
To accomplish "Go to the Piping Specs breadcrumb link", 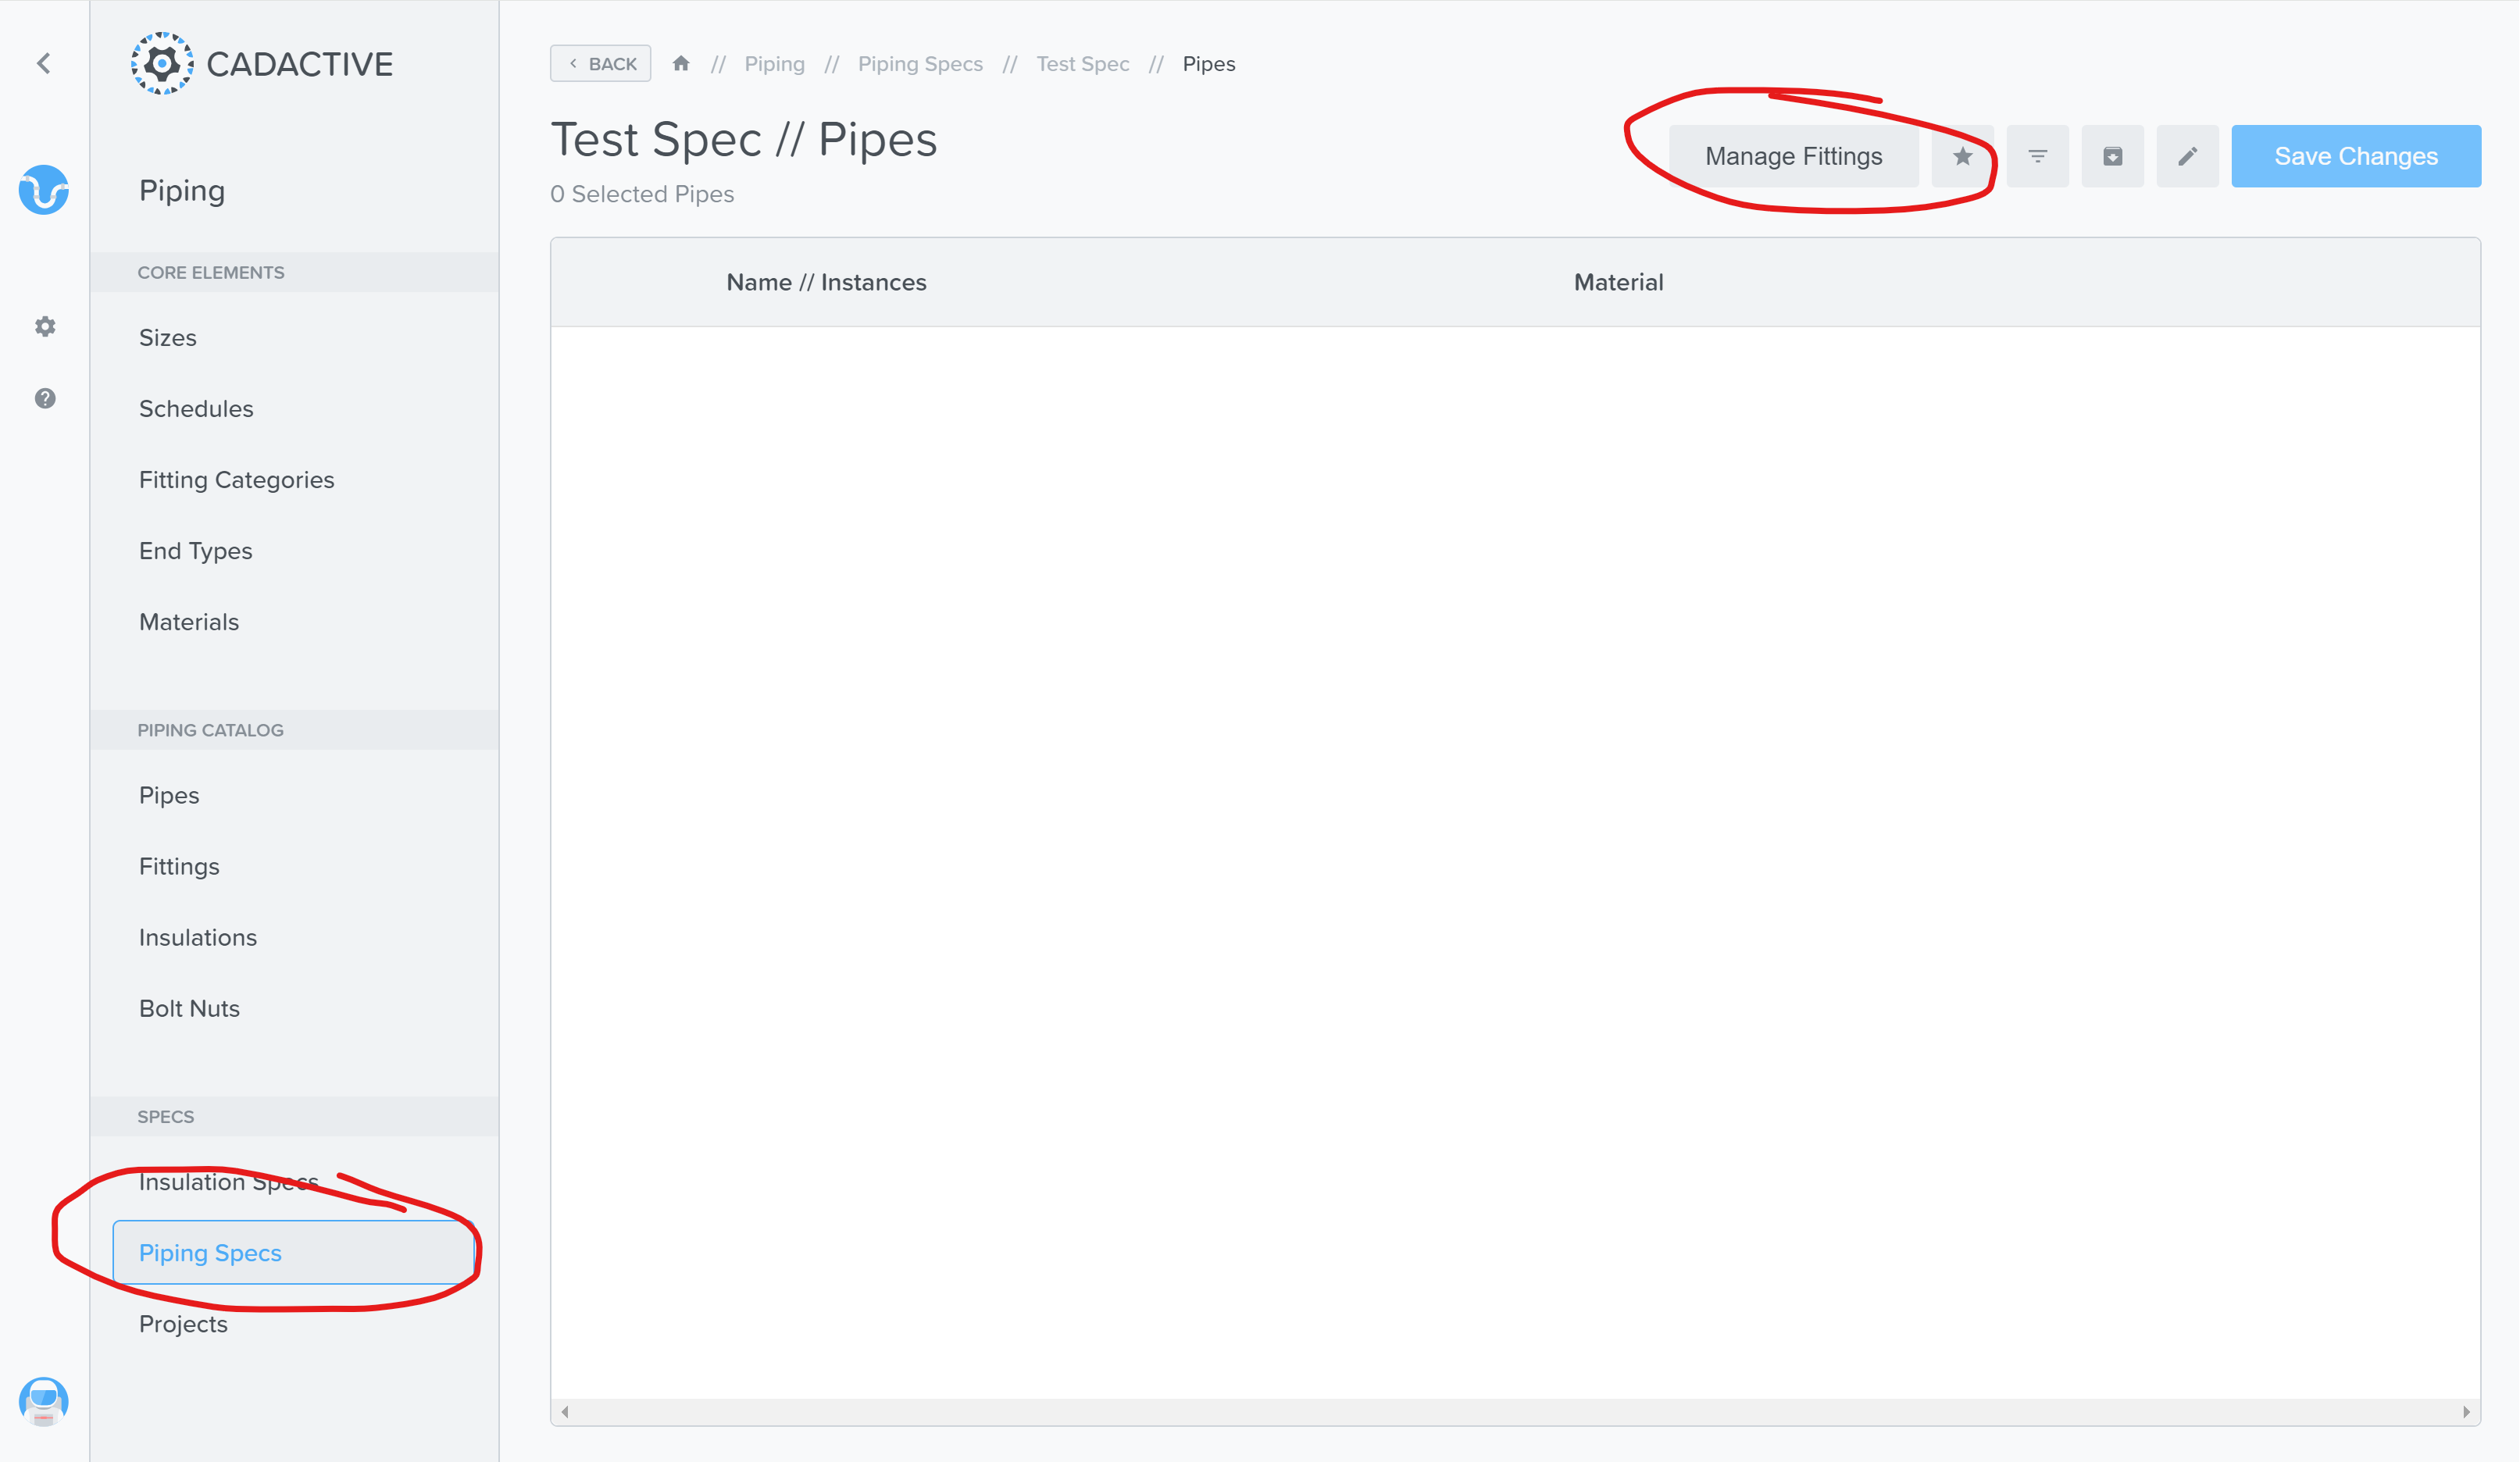I will coord(920,64).
